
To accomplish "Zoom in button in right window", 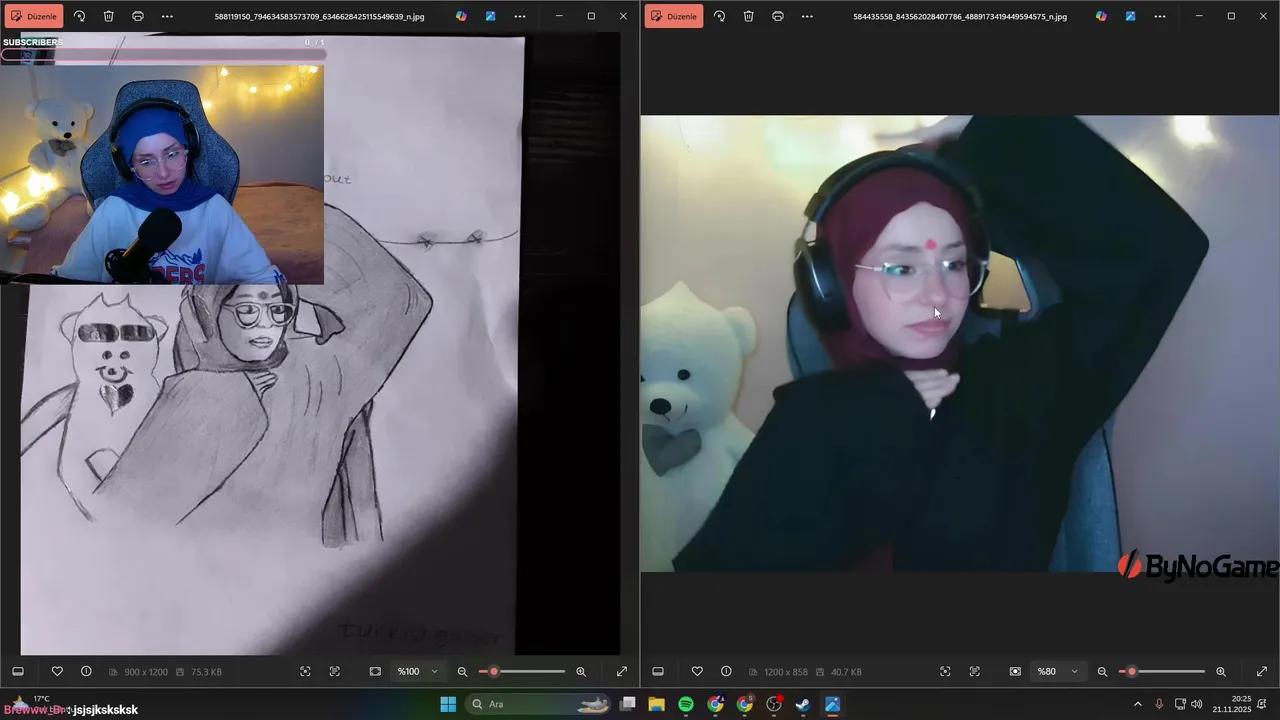I will point(1221,671).
